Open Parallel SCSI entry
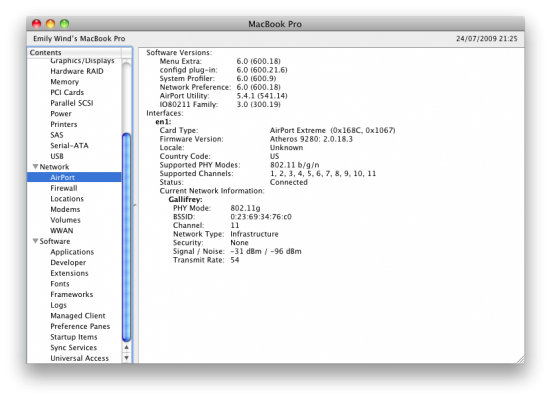The image size is (551, 400). click(x=72, y=103)
